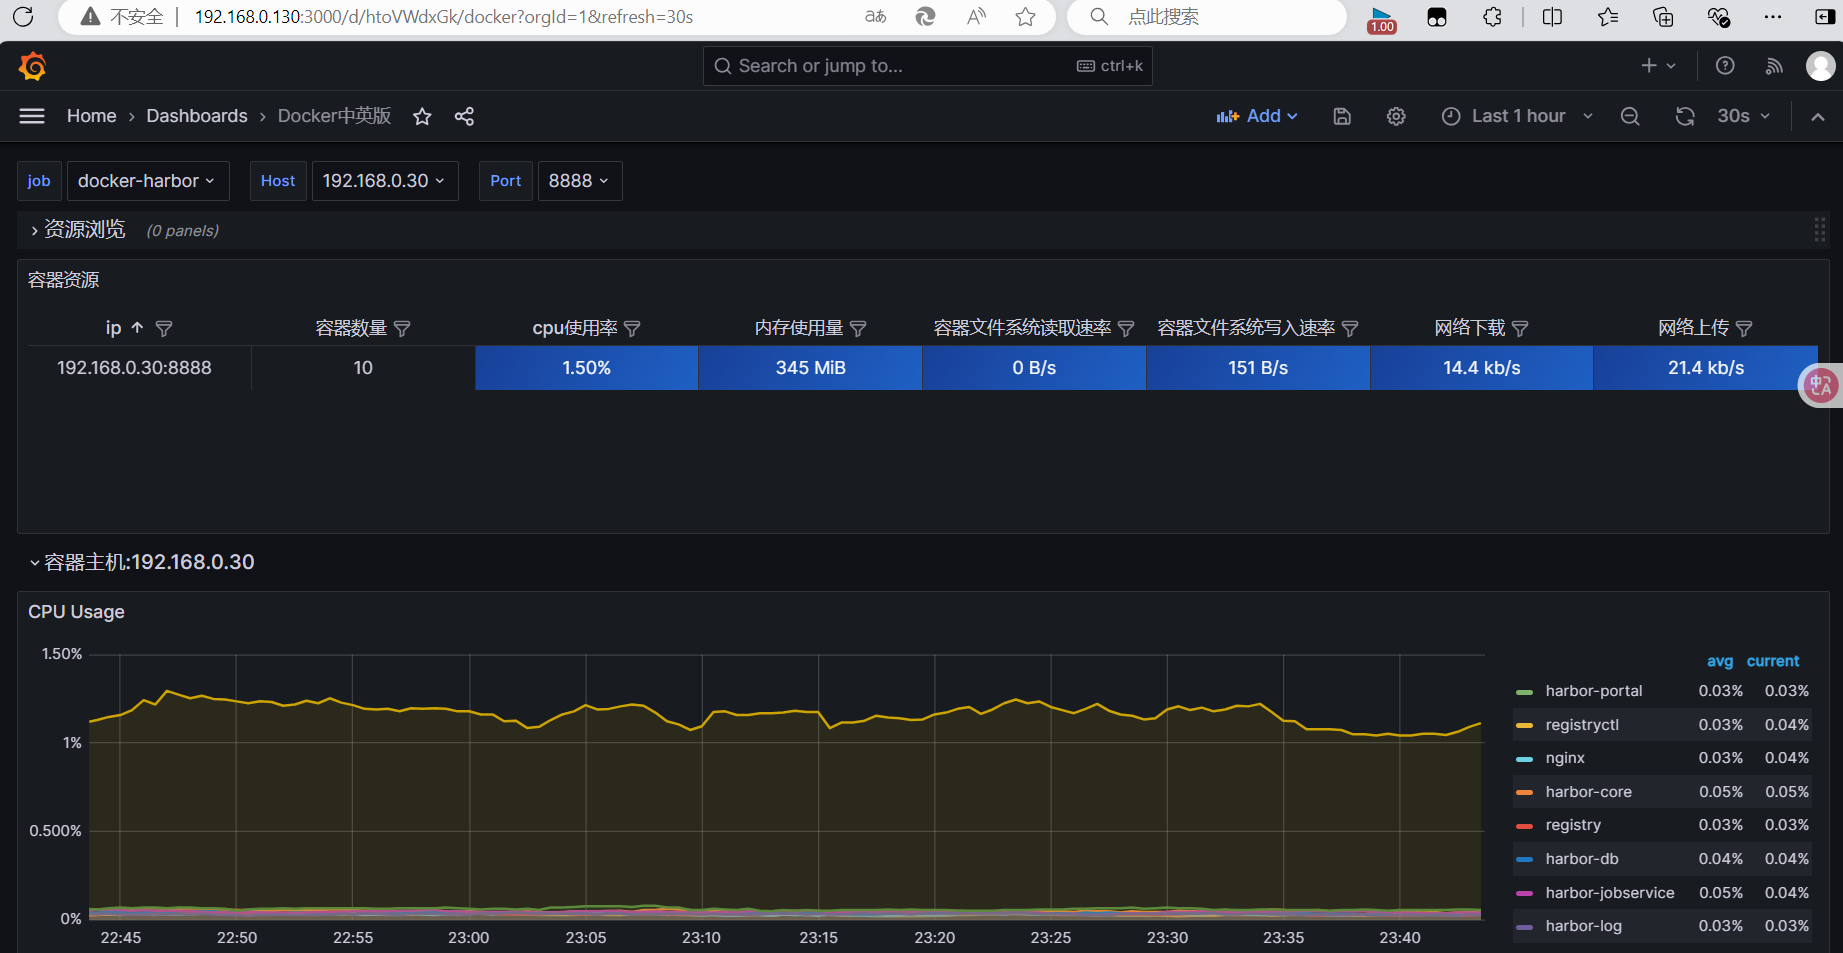
Task: Open the Last 1 hour time picker
Action: pyautogui.click(x=1517, y=116)
